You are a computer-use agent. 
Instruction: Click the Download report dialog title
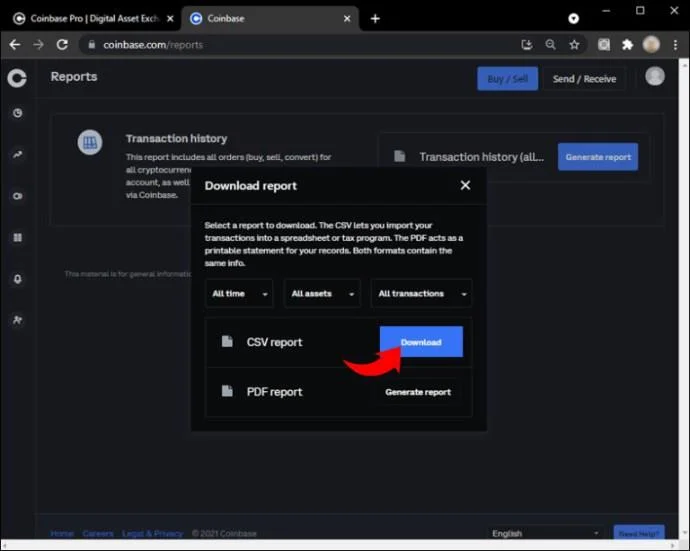tap(251, 186)
